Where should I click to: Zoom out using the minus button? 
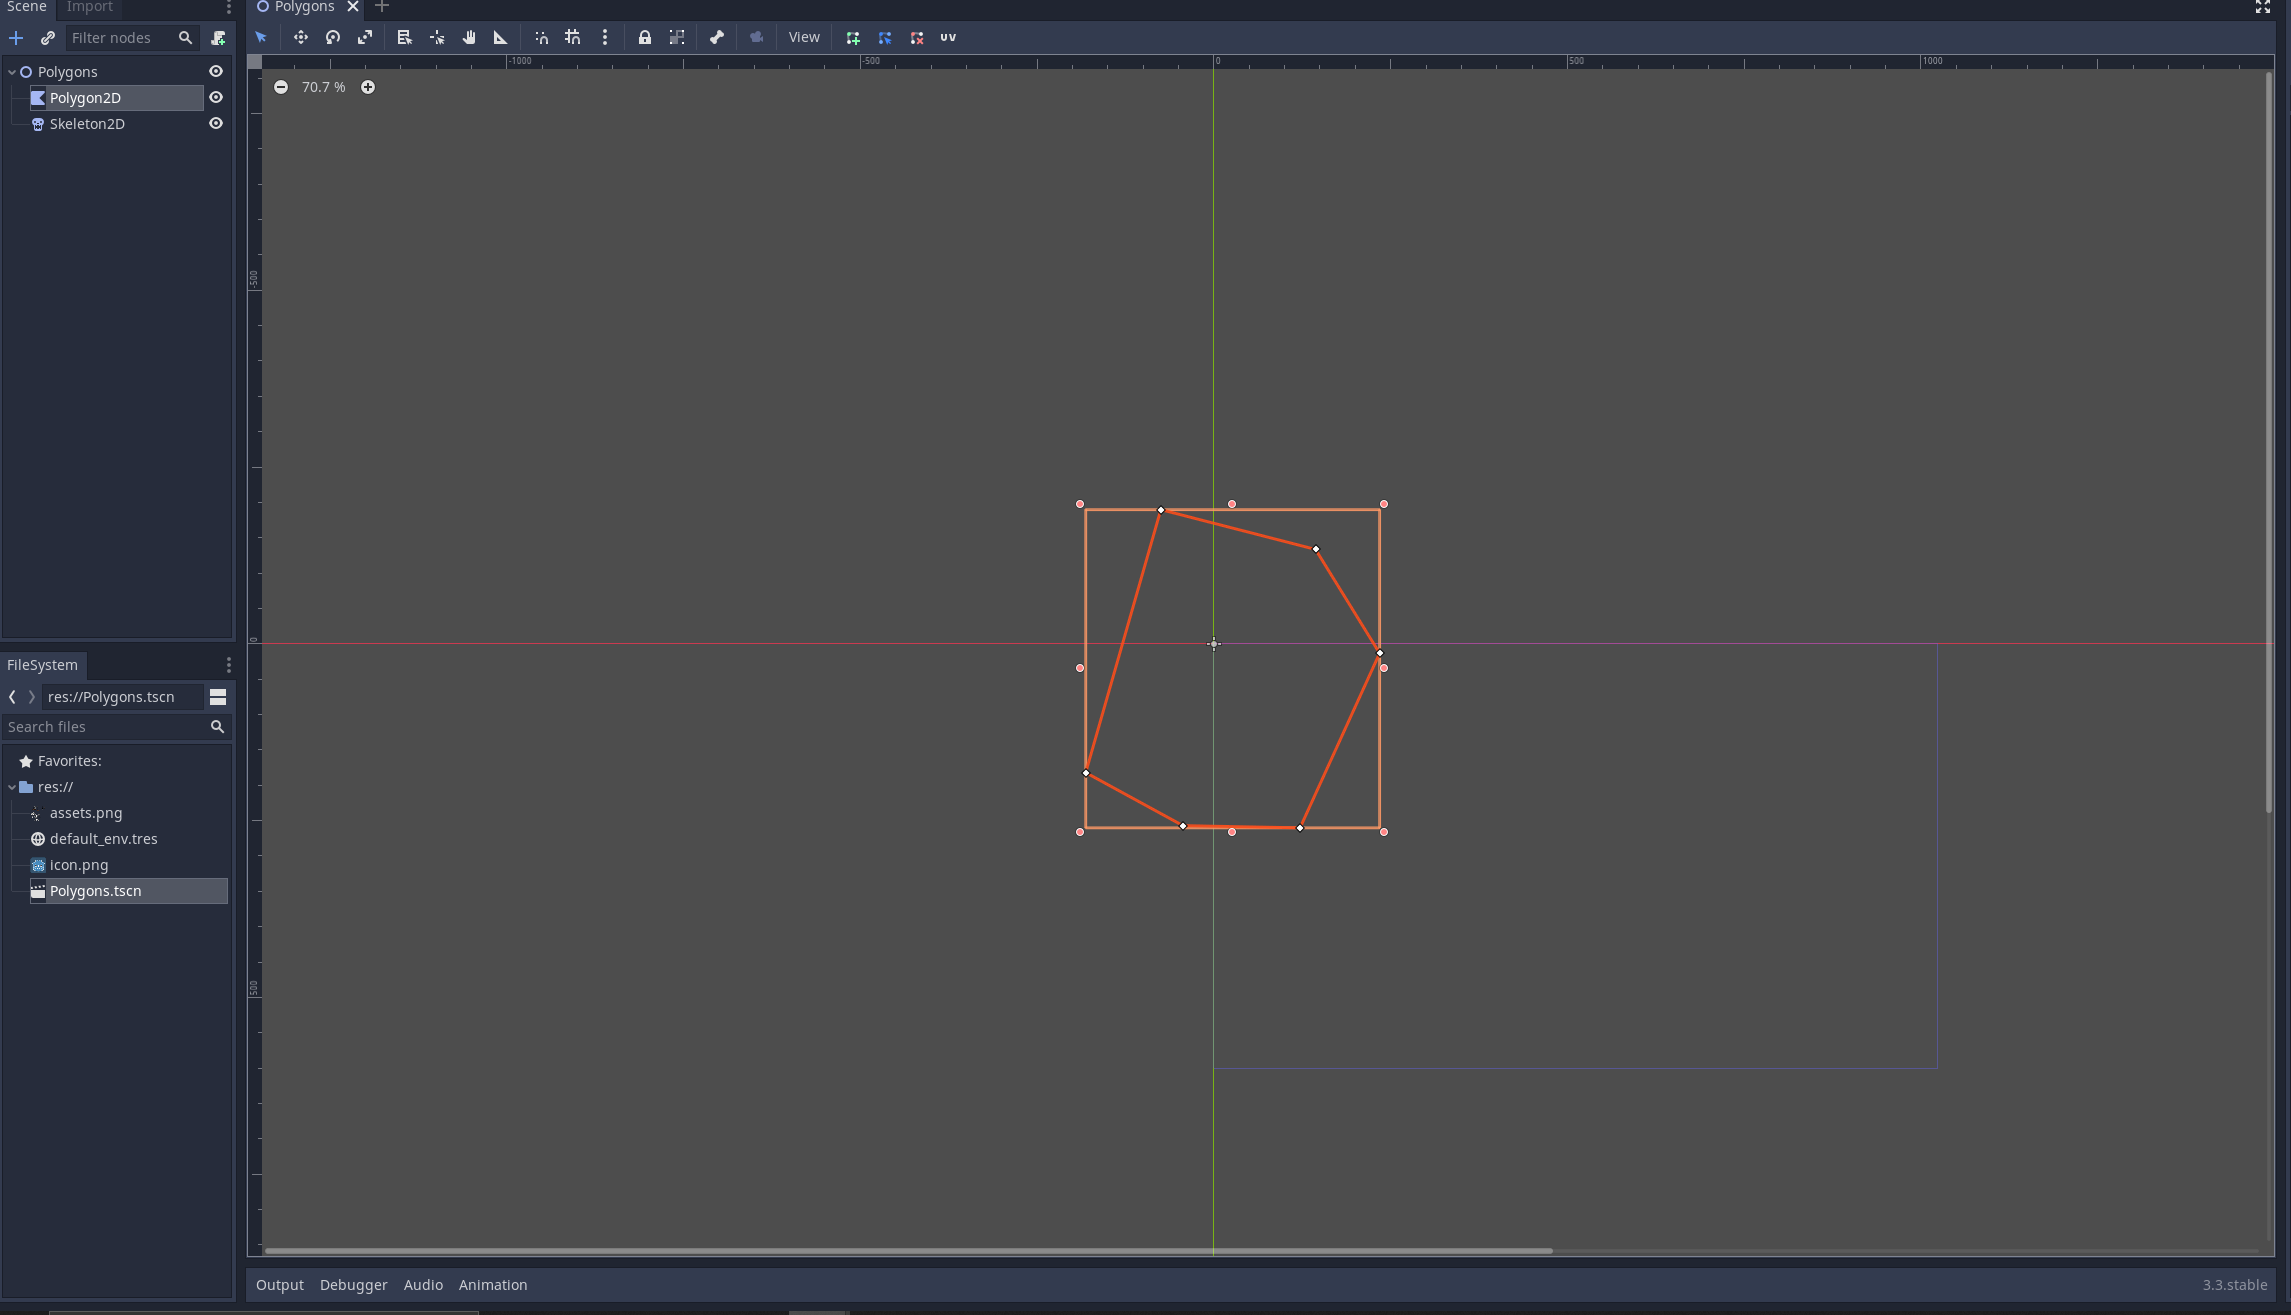pos(281,87)
